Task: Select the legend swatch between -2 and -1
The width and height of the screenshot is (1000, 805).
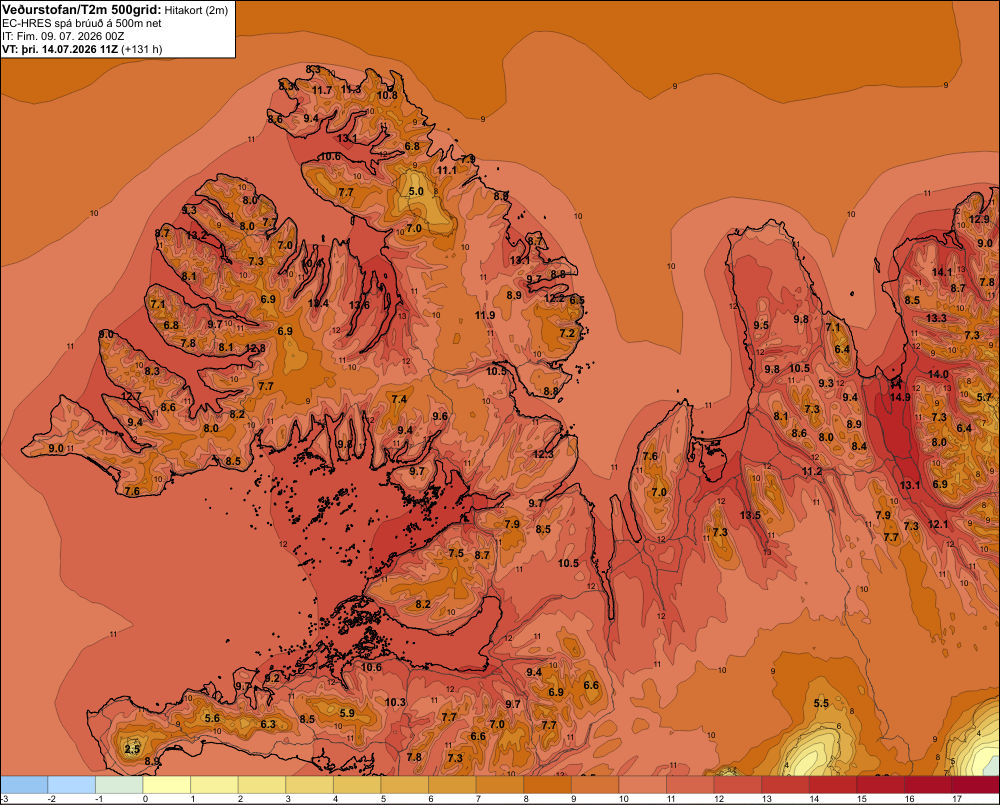Action: 71,785
